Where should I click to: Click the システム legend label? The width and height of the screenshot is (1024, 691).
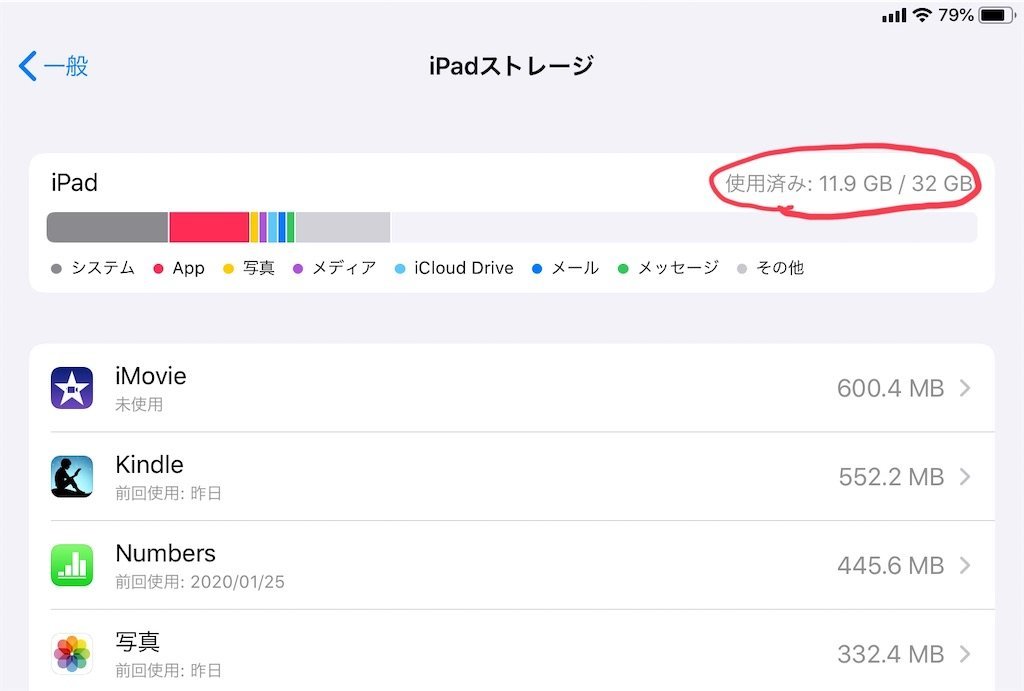[x=102, y=268]
